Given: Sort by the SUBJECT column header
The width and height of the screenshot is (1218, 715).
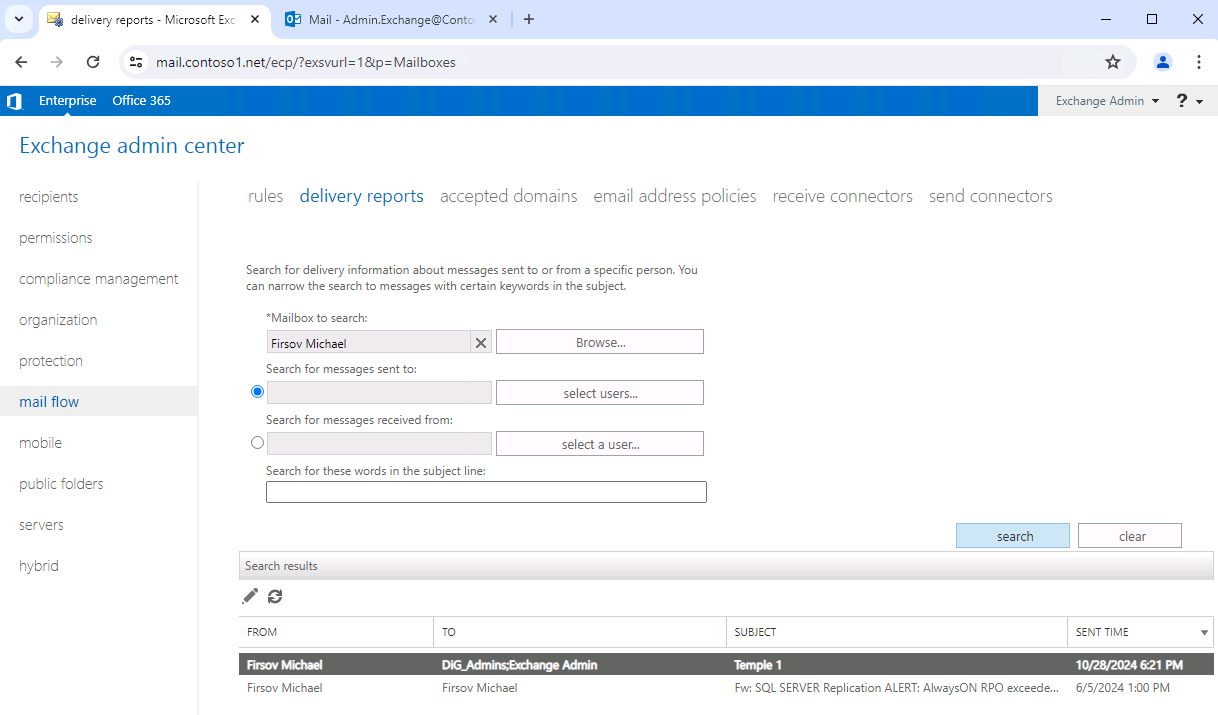Looking at the screenshot, I should coord(897,632).
